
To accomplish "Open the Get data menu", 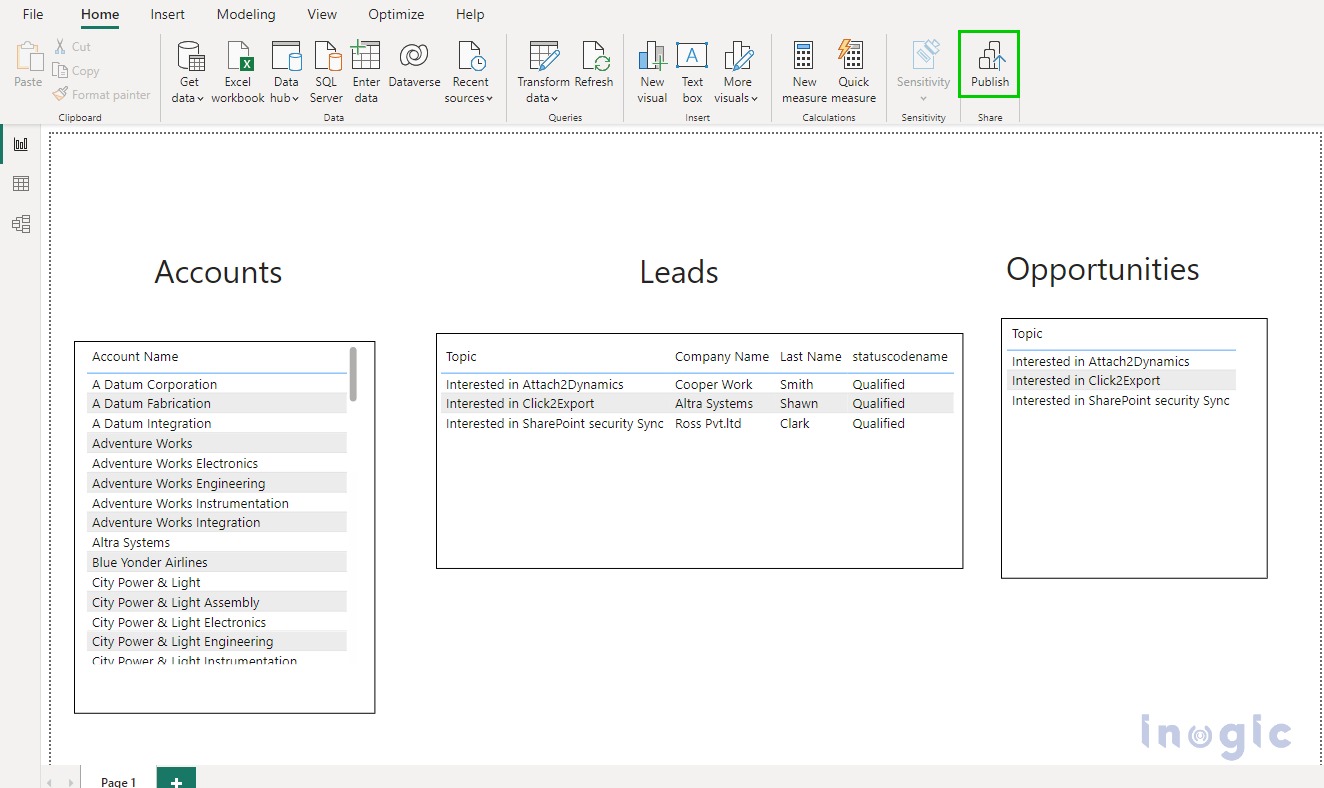I will coord(188,72).
